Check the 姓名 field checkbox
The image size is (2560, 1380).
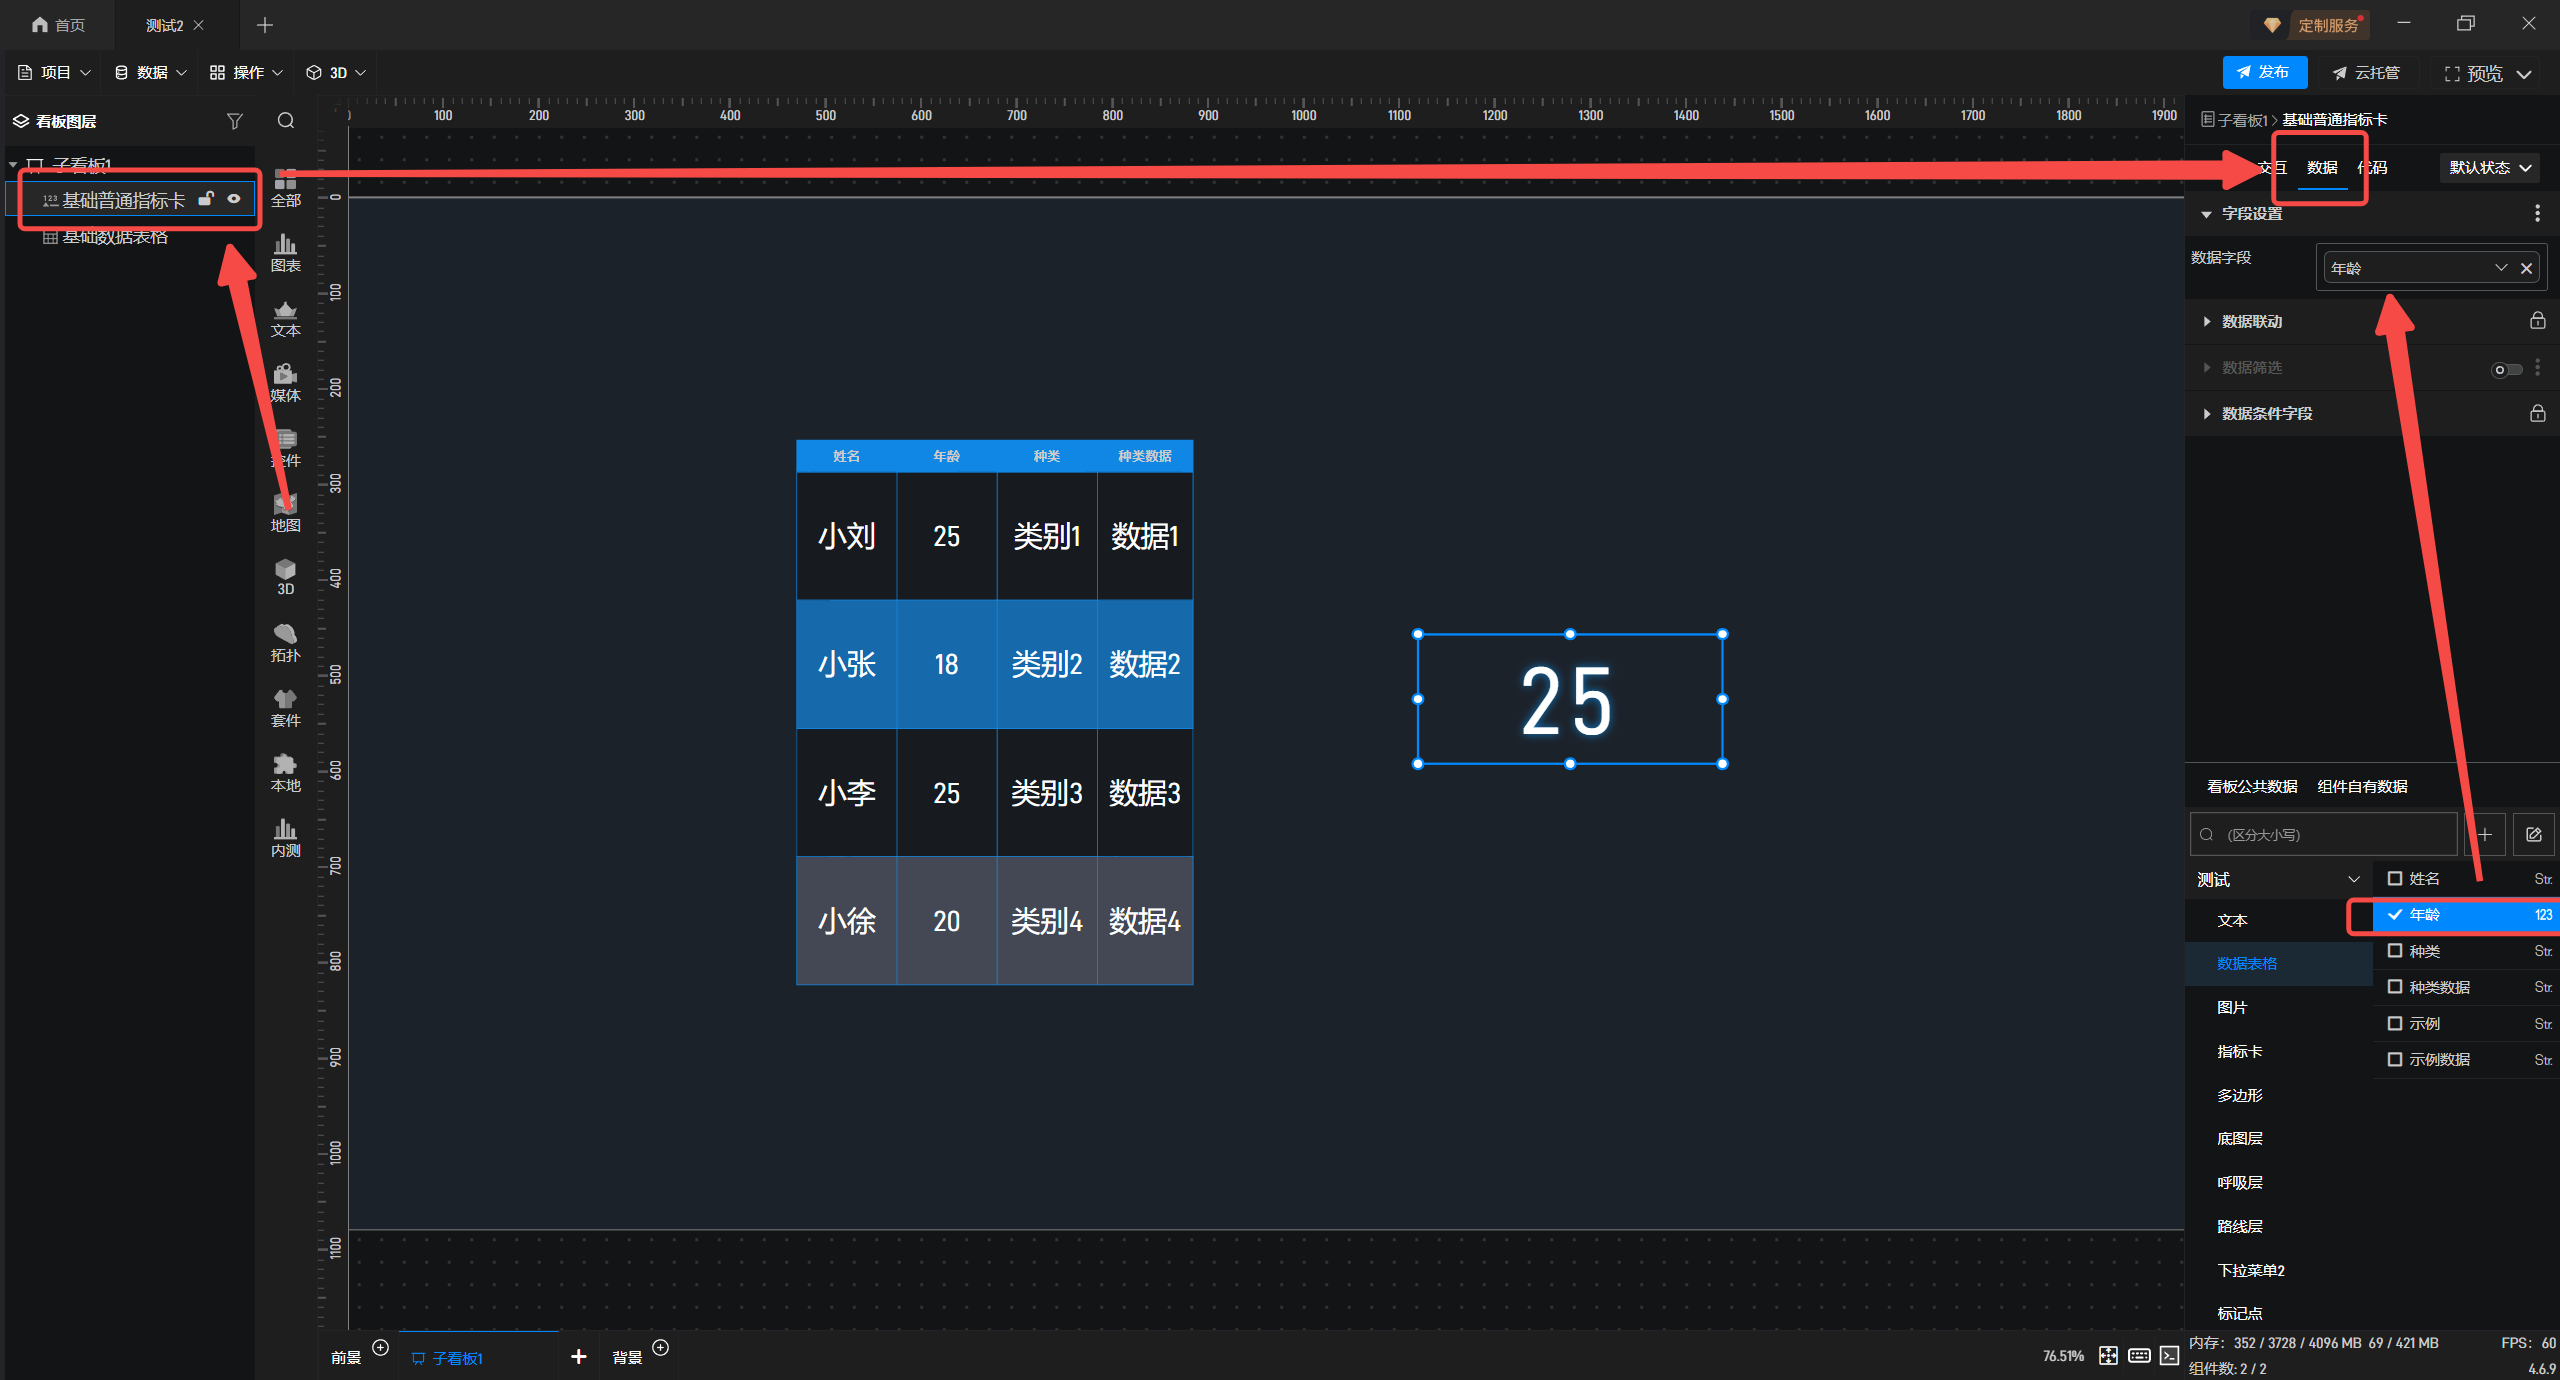click(x=2395, y=878)
